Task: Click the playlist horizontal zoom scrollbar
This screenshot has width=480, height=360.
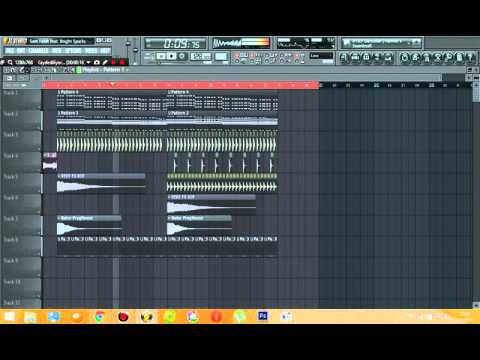Action: [x=245, y=78]
